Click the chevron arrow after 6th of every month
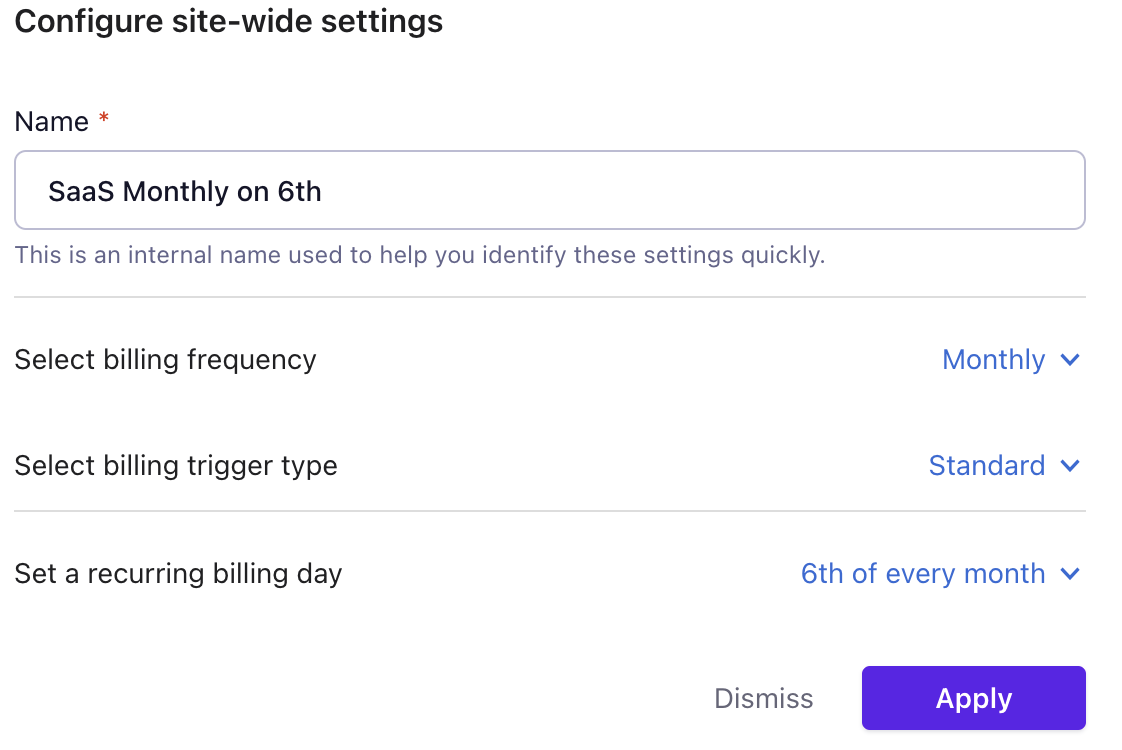 click(1070, 574)
